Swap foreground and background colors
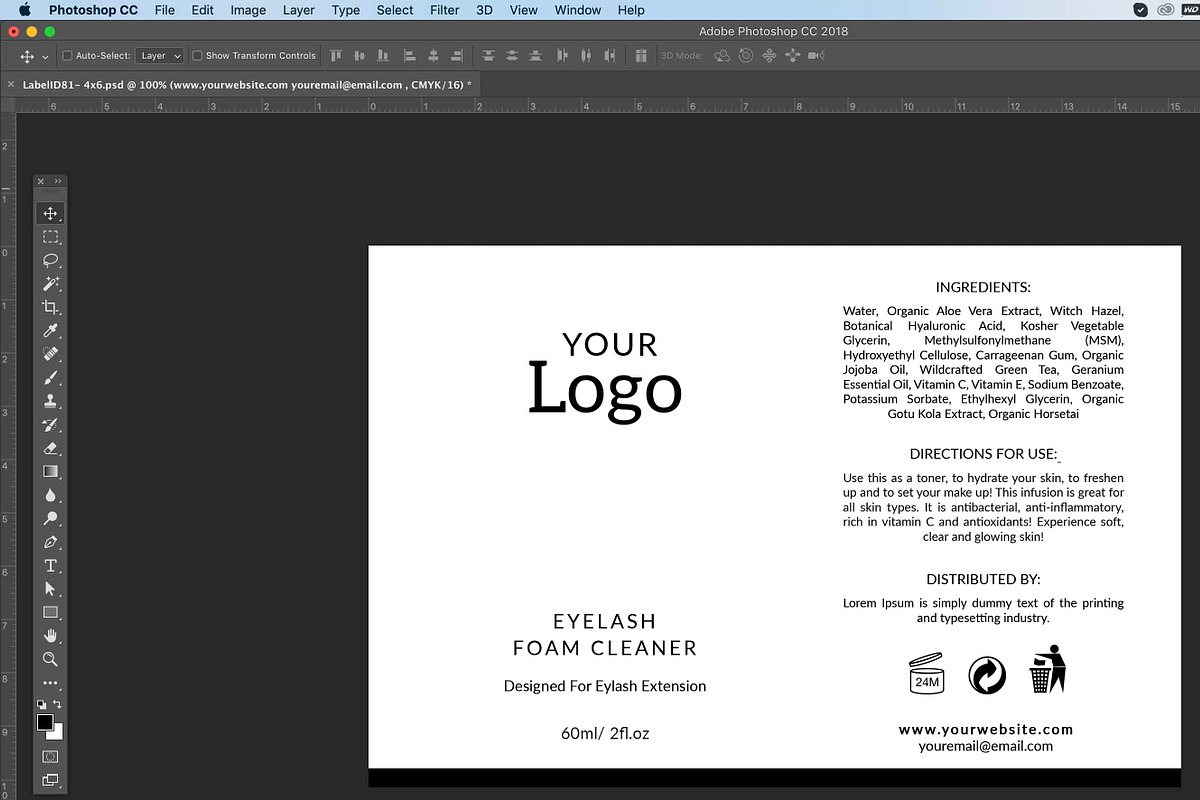Image resolution: width=1200 pixels, height=800 pixels. (x=57, y=705)
